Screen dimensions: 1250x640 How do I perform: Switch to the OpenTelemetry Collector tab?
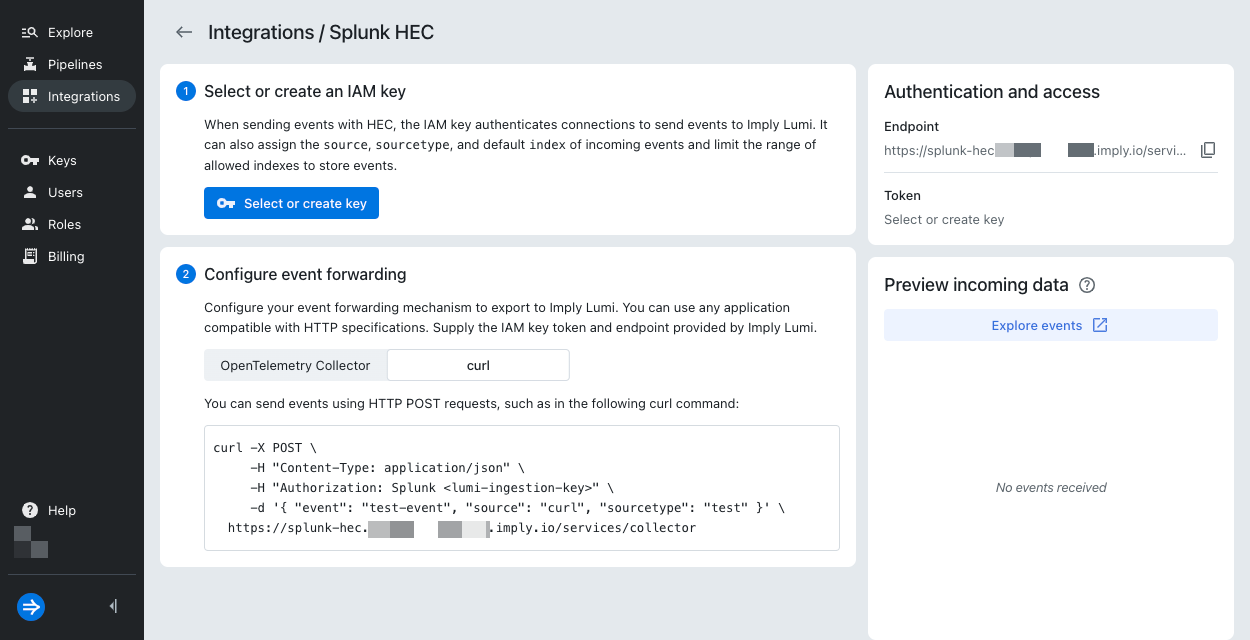pos(295,366)
